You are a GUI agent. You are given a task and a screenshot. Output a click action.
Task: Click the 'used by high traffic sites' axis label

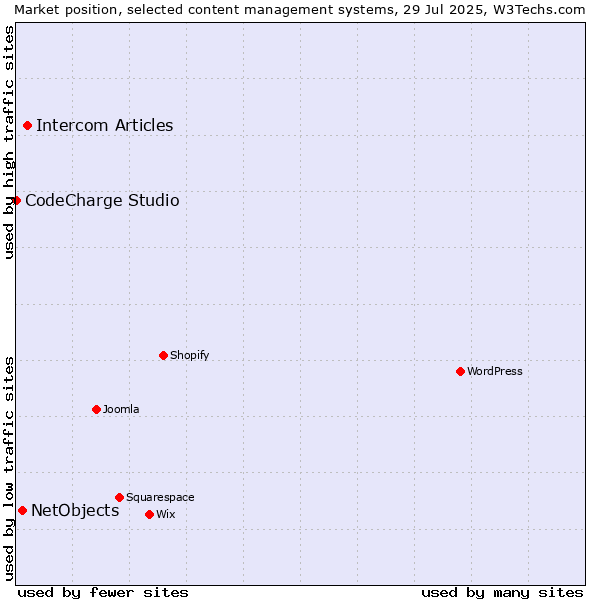click(x=9, y=142)
